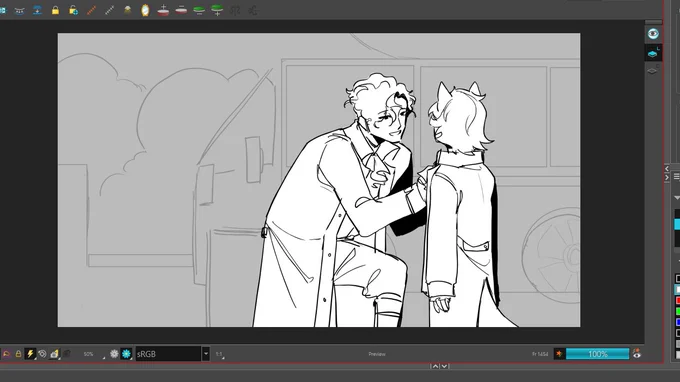Select the blue layer icon in right sidebar

(653, 54)
